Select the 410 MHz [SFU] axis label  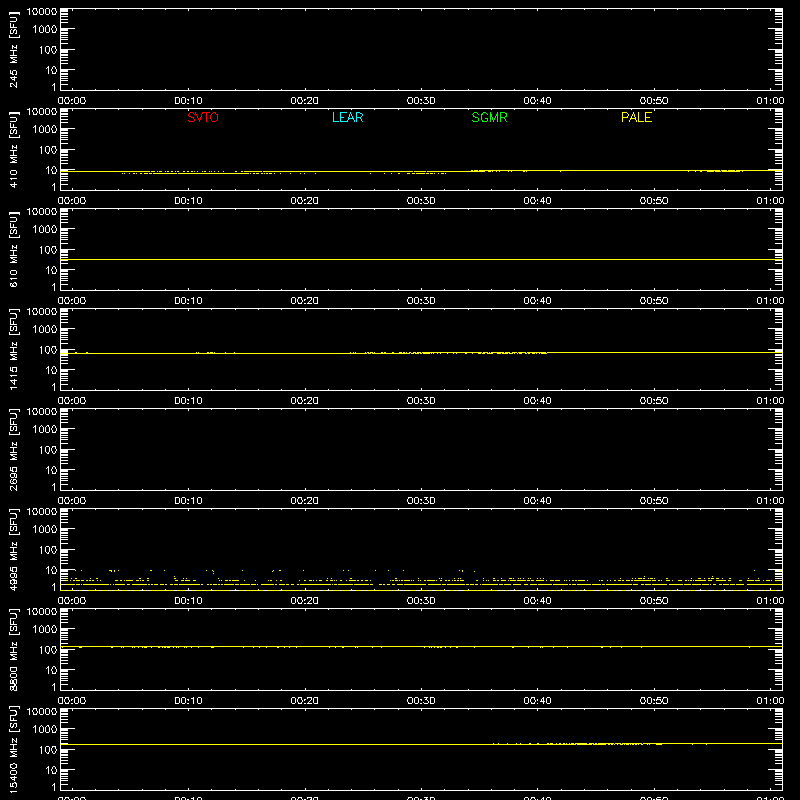[x=13, y=149]
